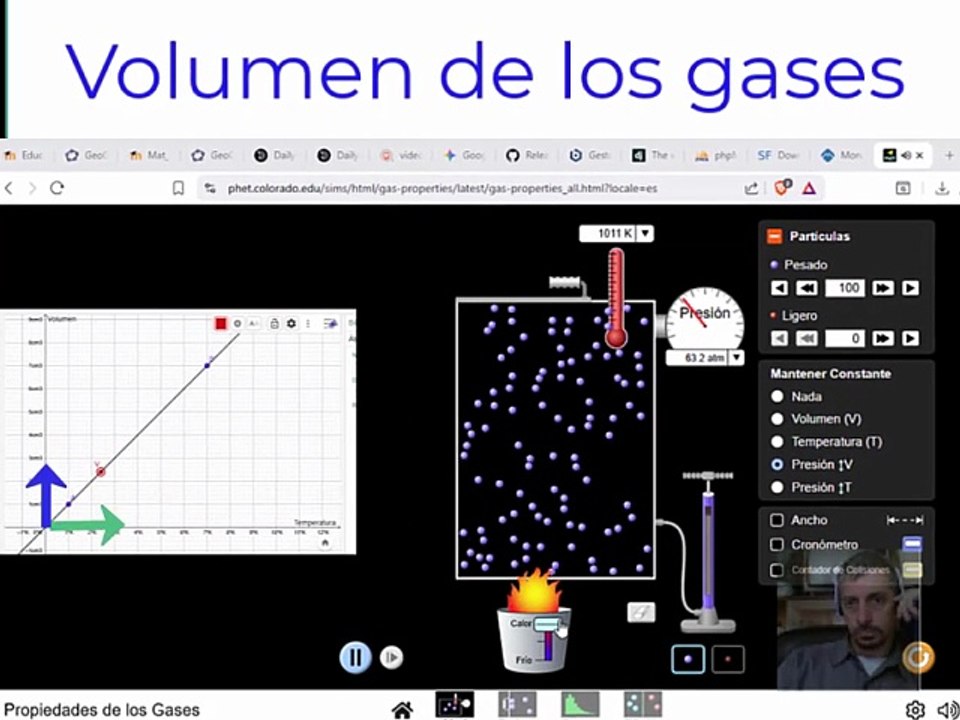Click the container lid handle

tap(564, 282)
